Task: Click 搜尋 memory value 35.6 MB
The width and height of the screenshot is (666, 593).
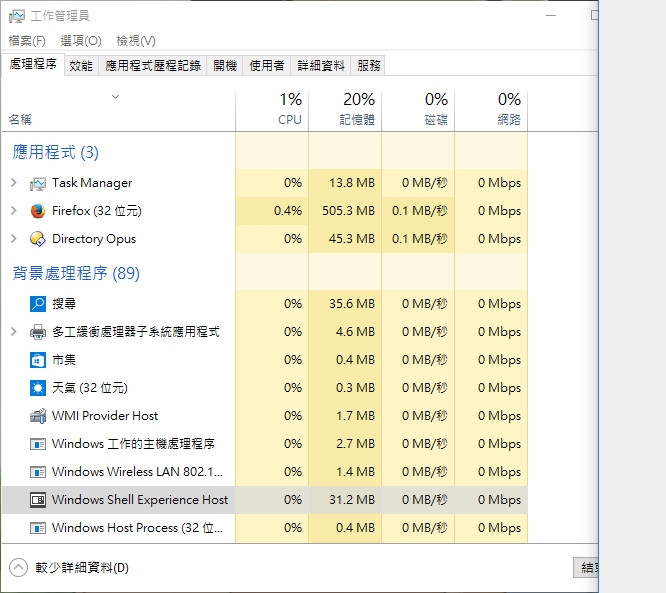Action: click(352, 304)
